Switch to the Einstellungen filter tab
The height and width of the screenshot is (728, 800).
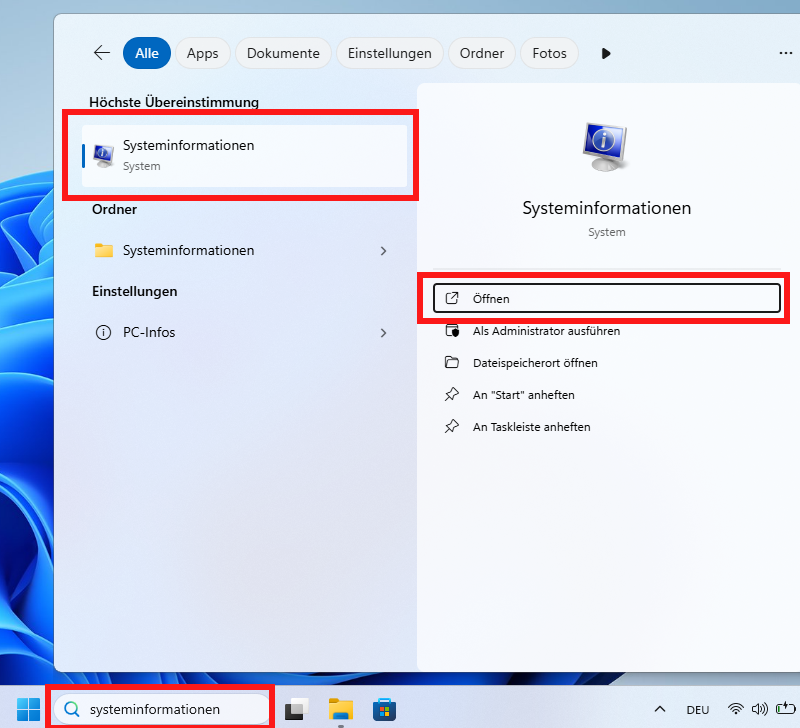[x=390, y=53]
